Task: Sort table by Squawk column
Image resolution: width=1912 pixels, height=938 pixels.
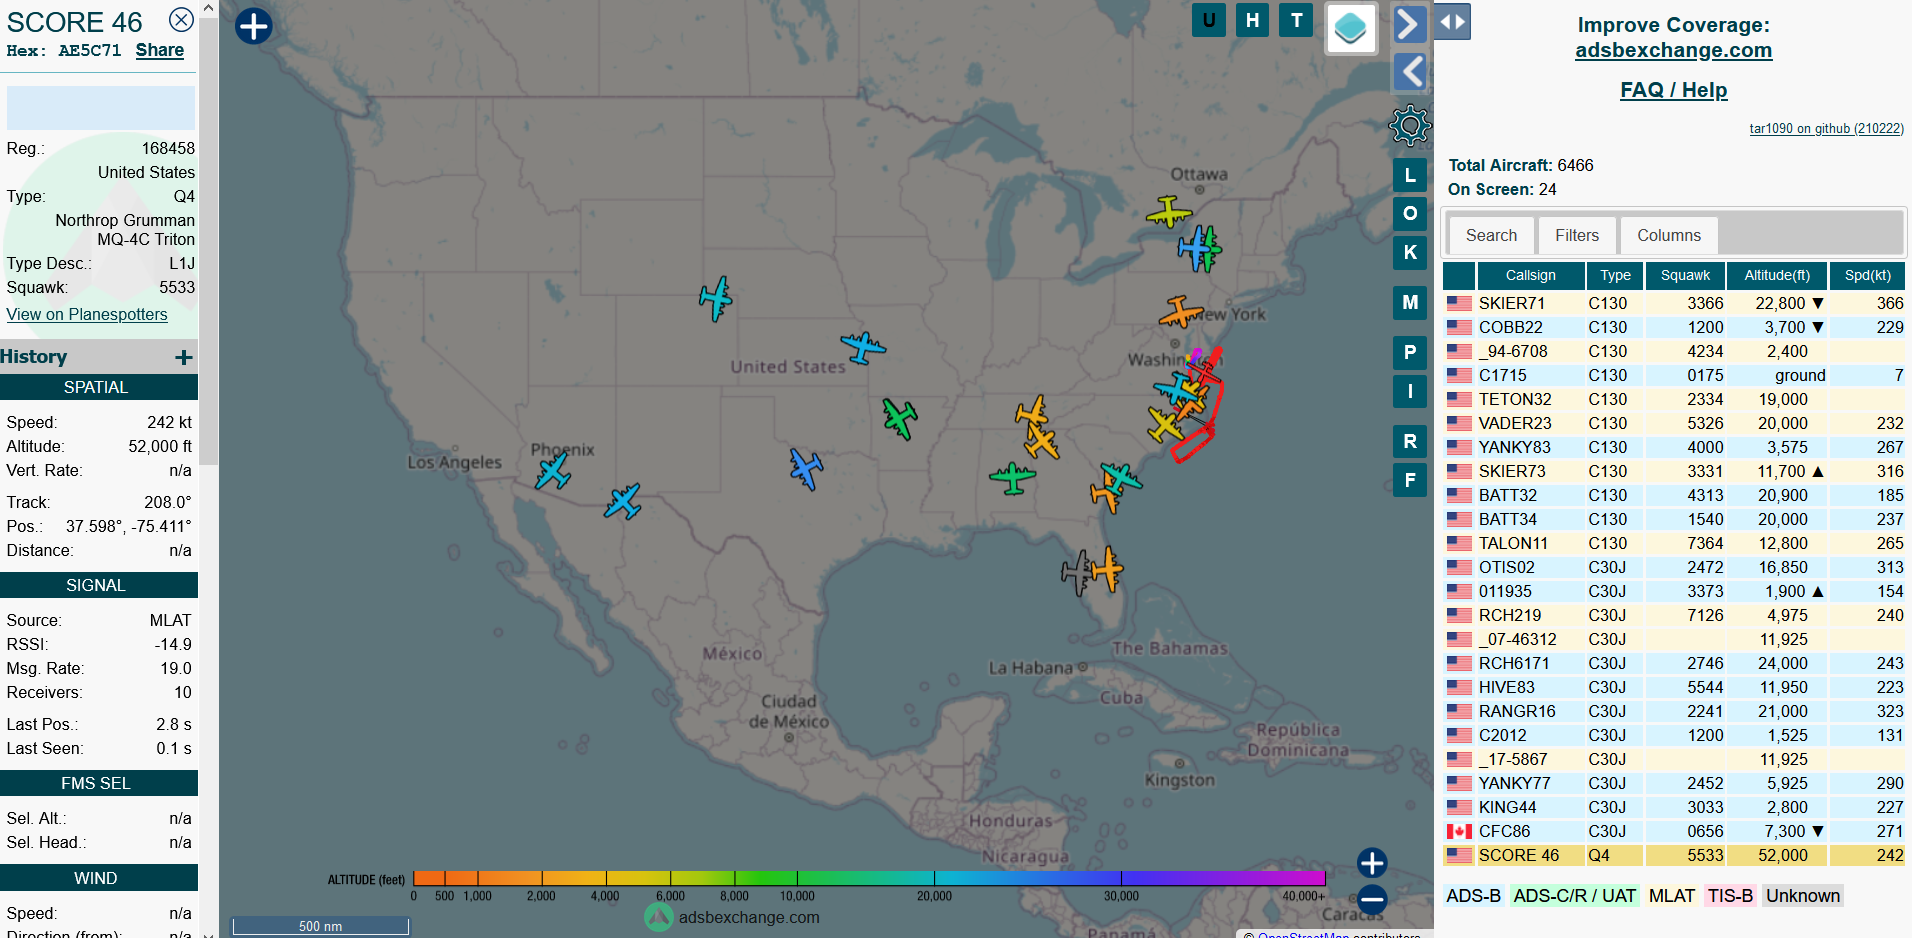Action: (x=1685, y=275)
